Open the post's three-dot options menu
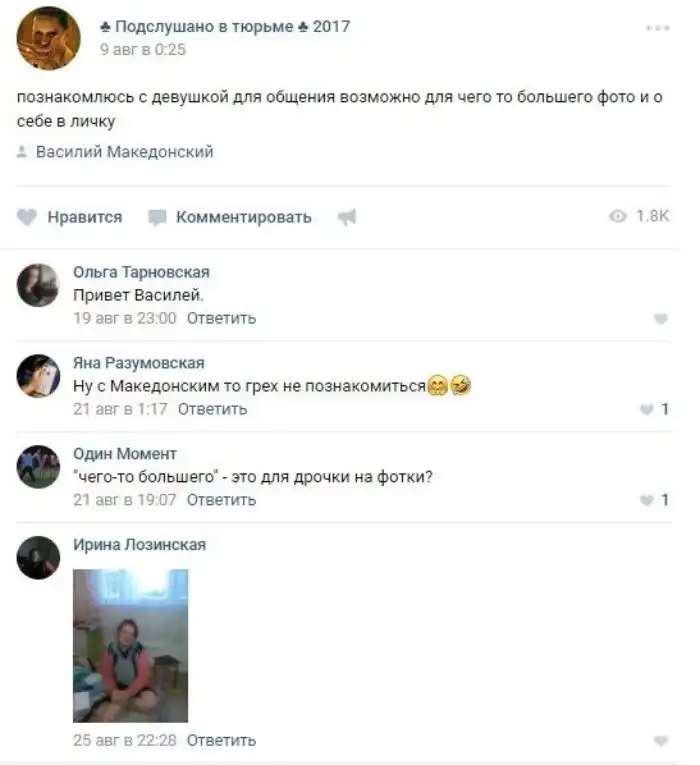 (x=658, y=28)
